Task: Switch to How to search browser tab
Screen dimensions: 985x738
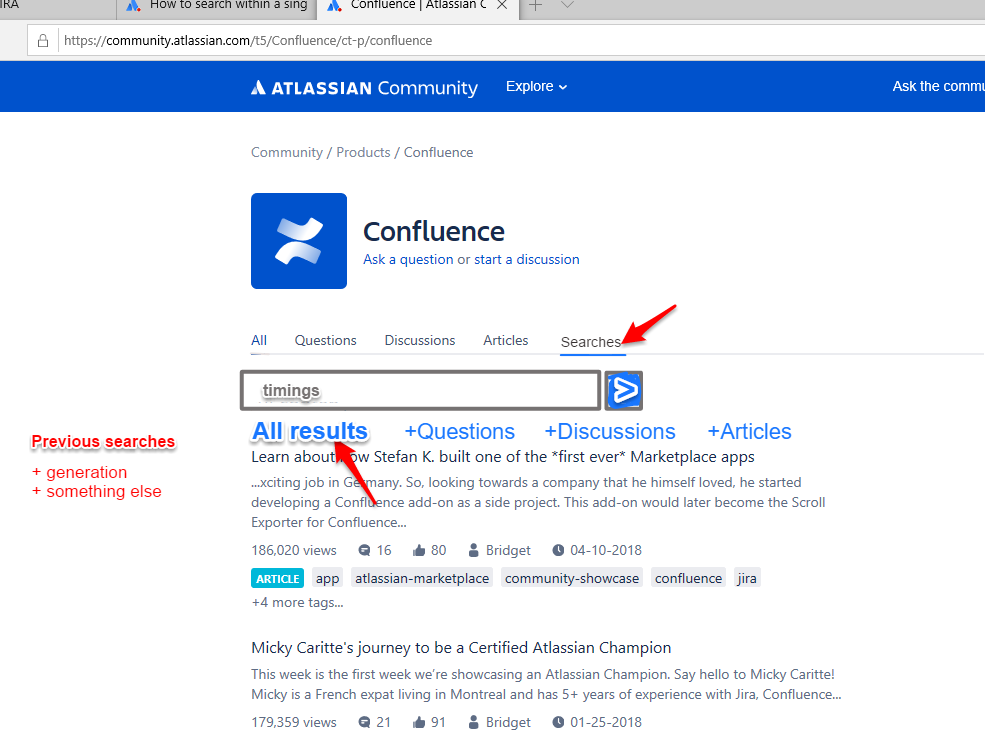Action: click(217, 5)
